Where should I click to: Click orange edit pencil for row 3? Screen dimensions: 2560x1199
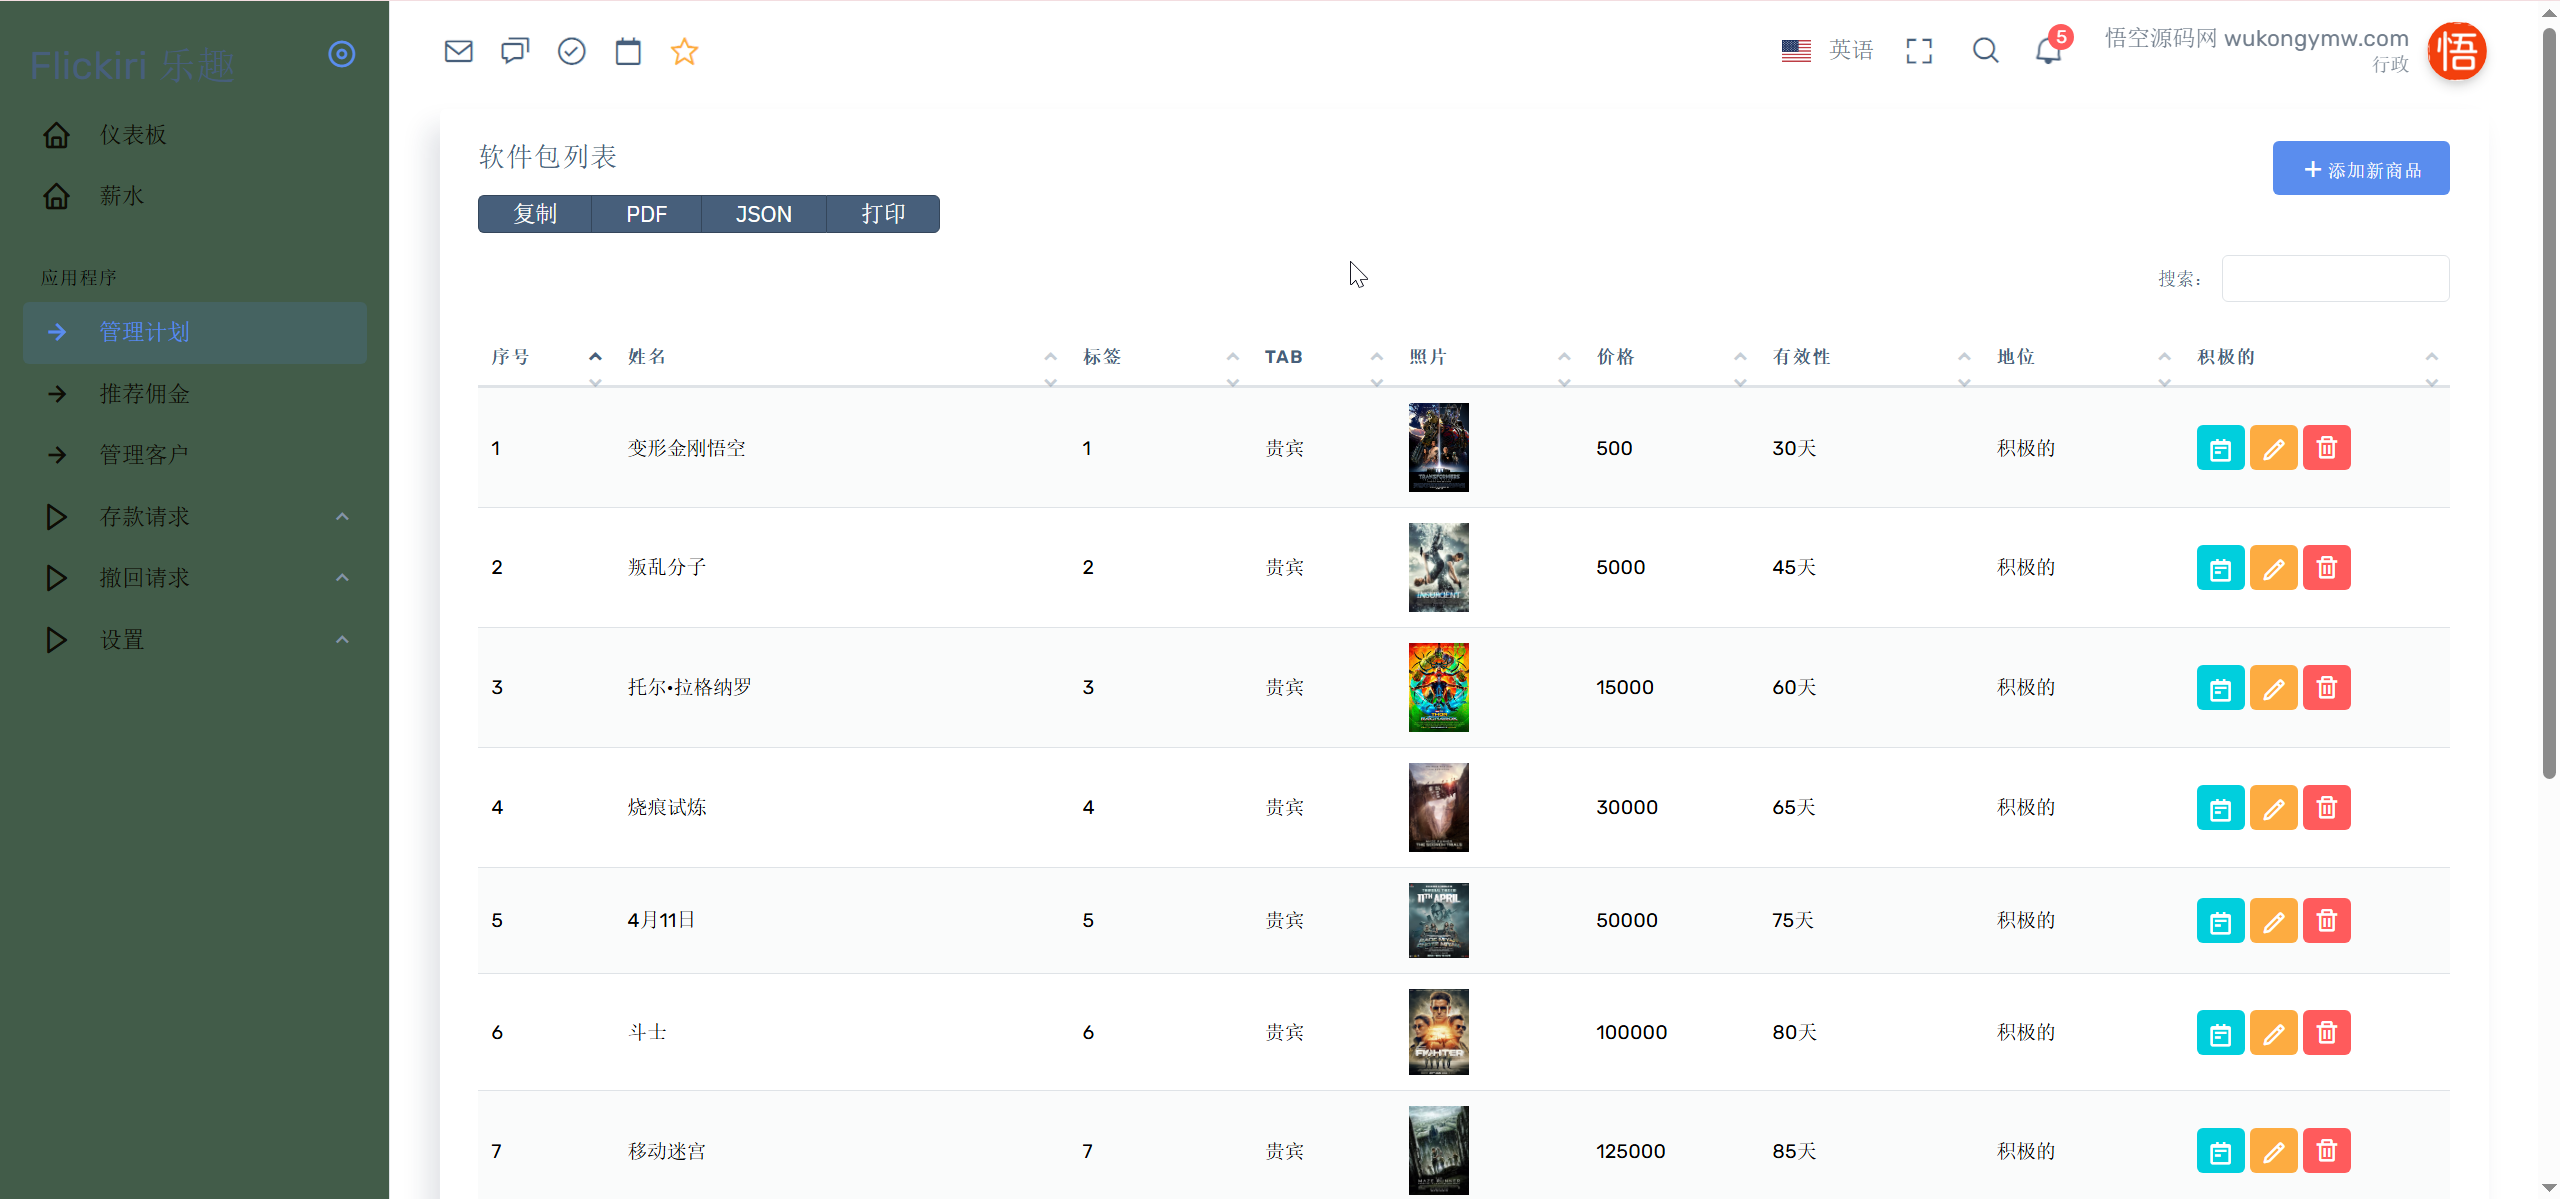[x=2273, y=688]
